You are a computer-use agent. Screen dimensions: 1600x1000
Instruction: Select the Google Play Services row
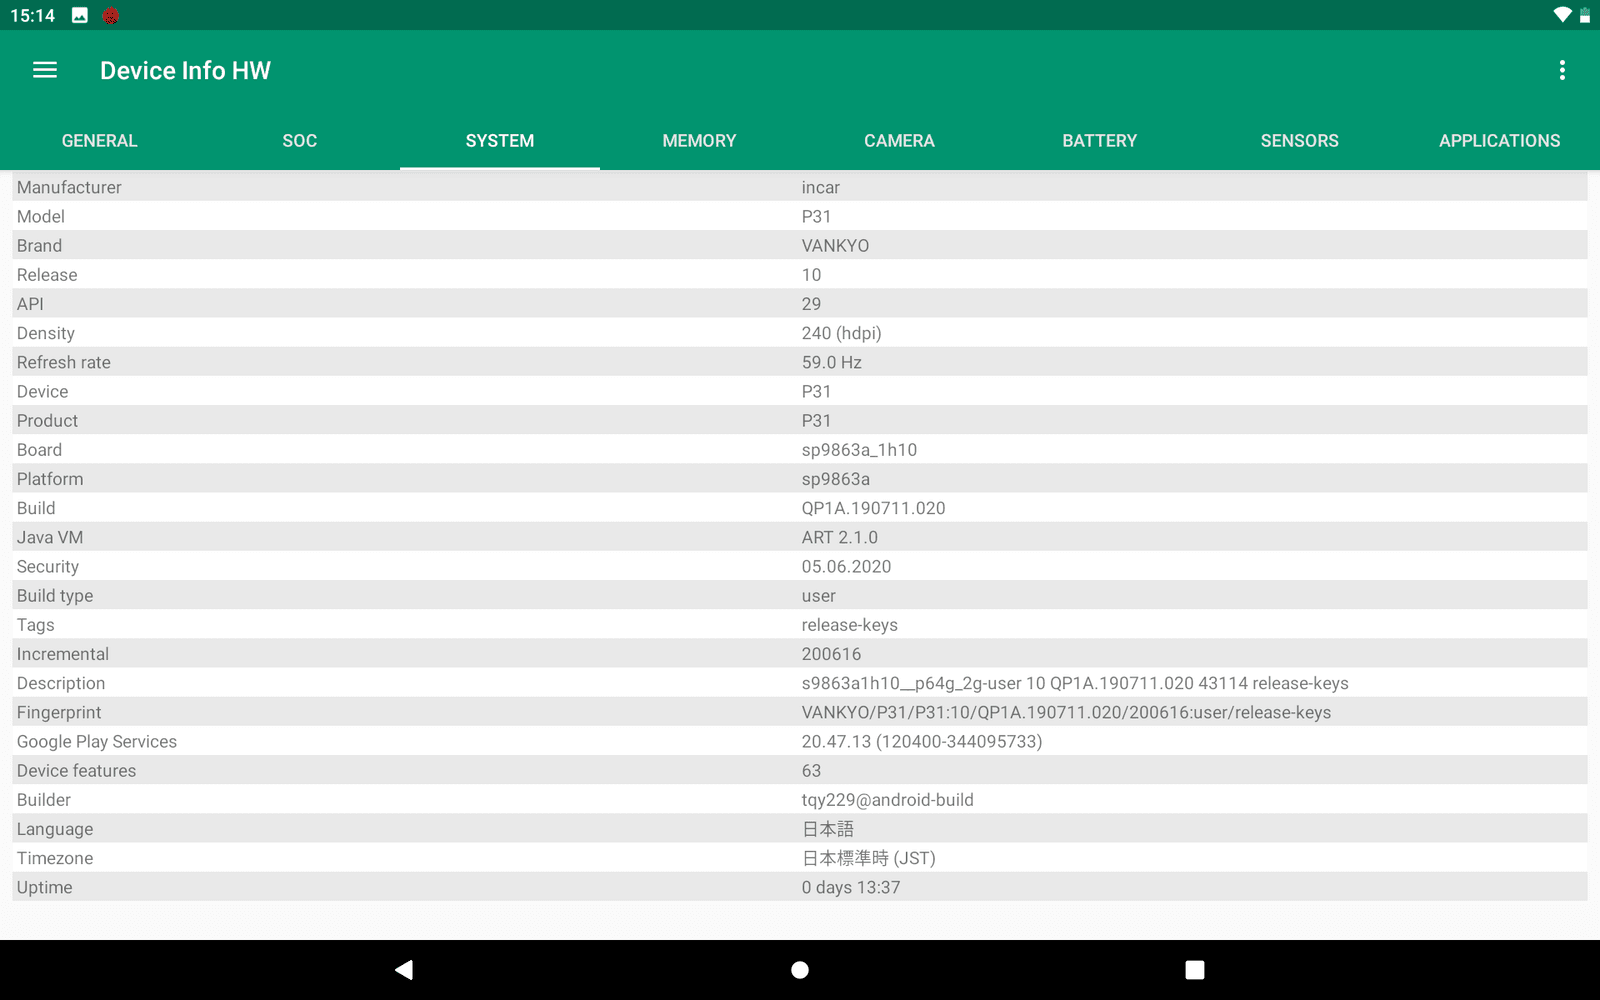pos(800,741)
